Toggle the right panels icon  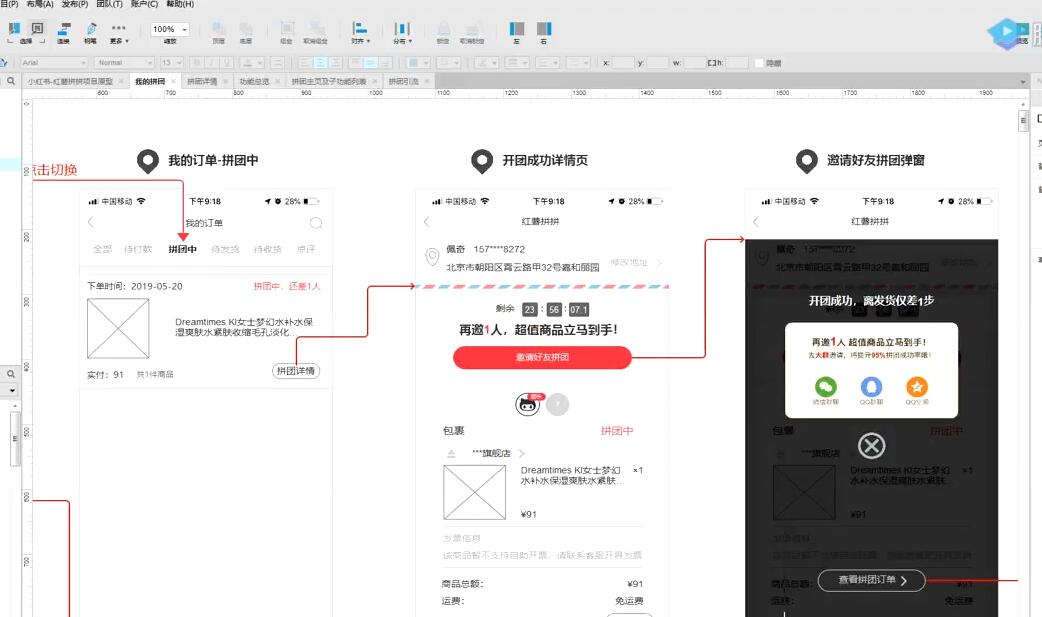[x=544, y=29]
